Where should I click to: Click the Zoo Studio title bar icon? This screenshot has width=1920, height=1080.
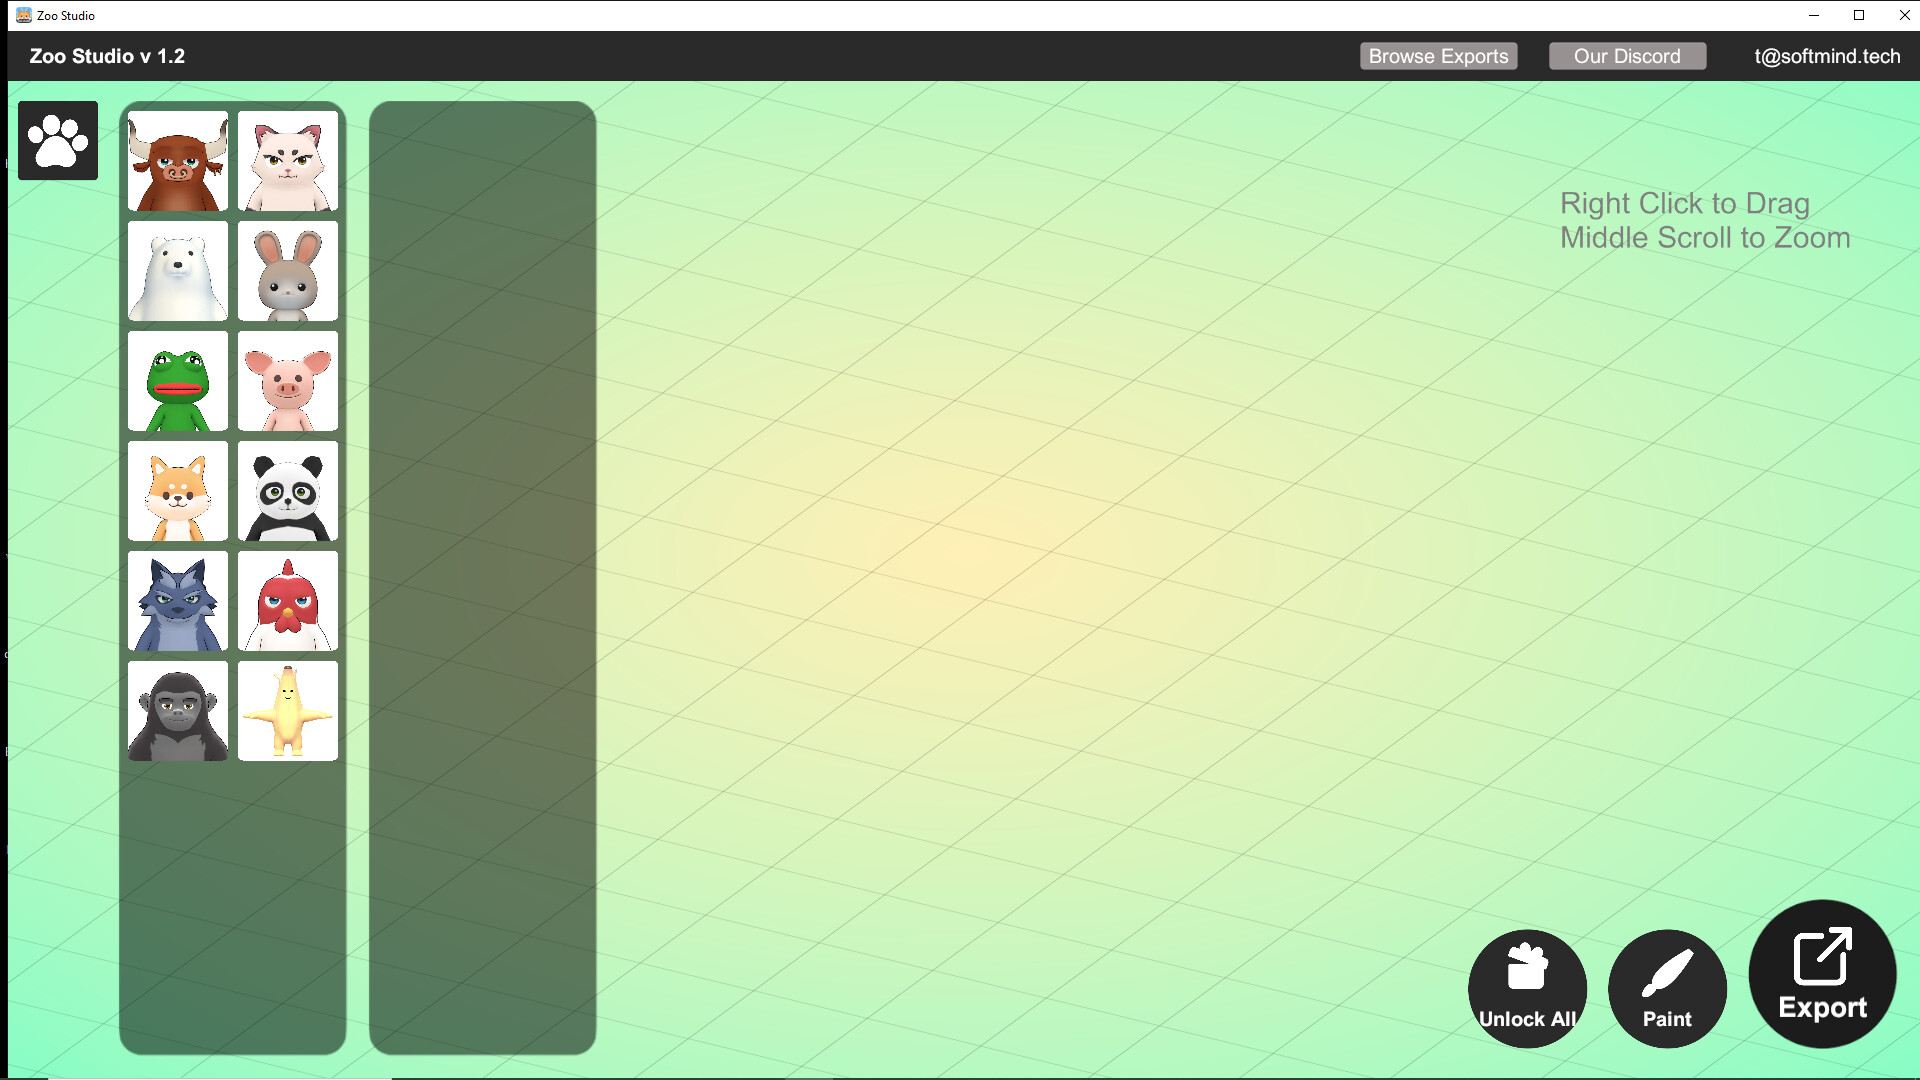(x=22, y=15)
